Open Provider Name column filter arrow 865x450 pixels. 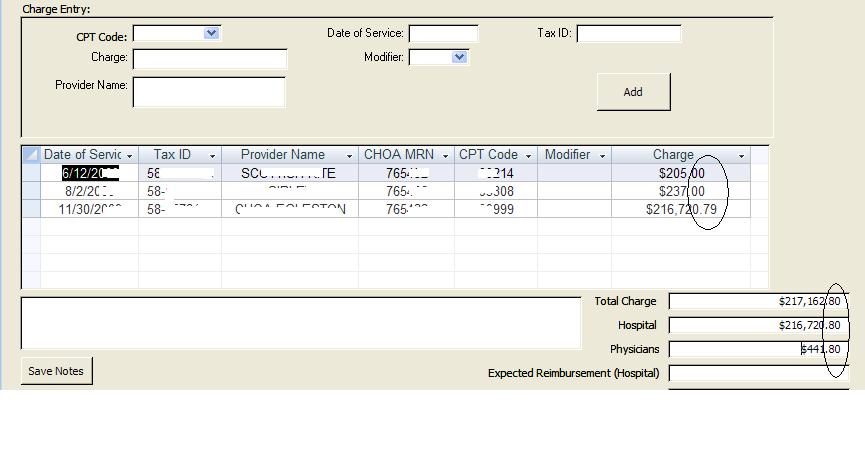(349, 156)
